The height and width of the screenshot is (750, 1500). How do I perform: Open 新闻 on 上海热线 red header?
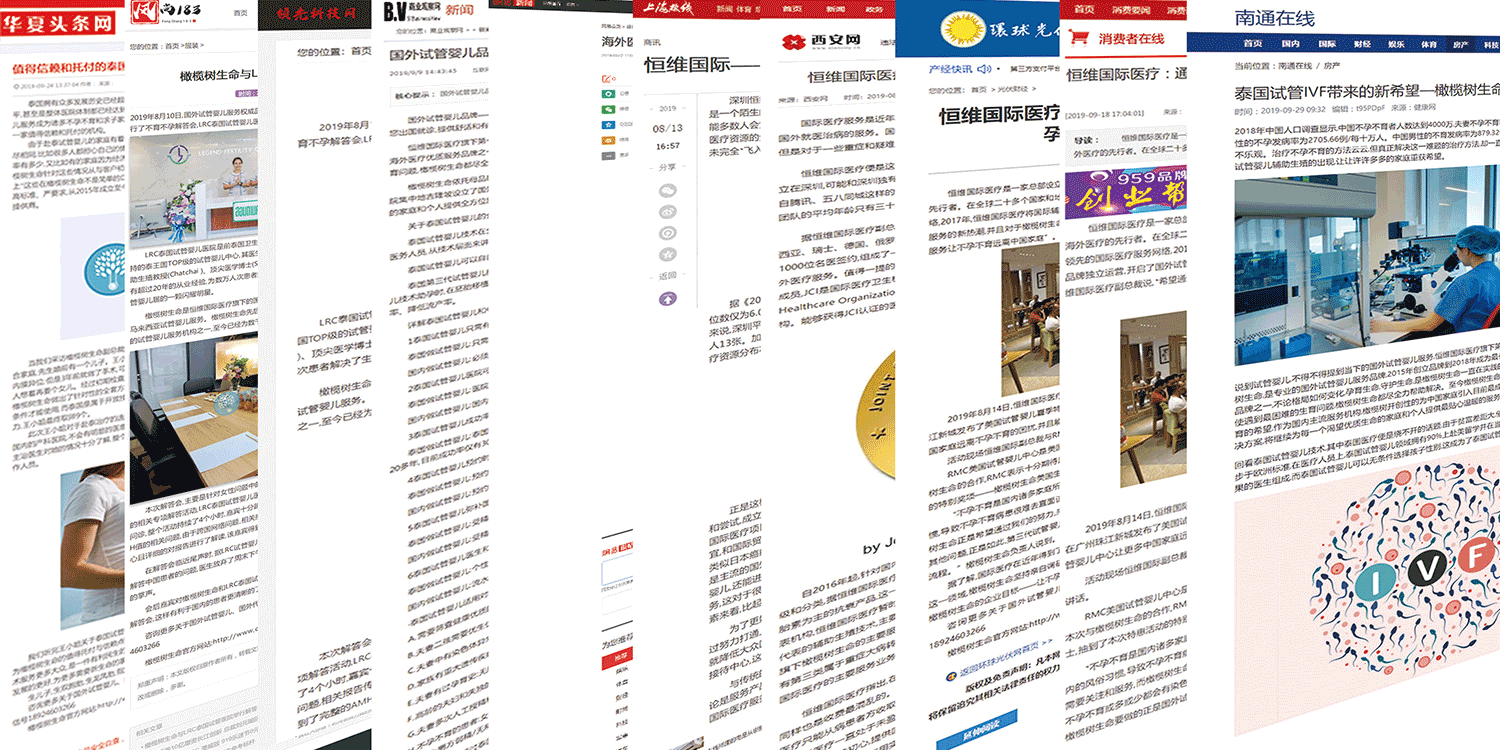click(724, 9)
